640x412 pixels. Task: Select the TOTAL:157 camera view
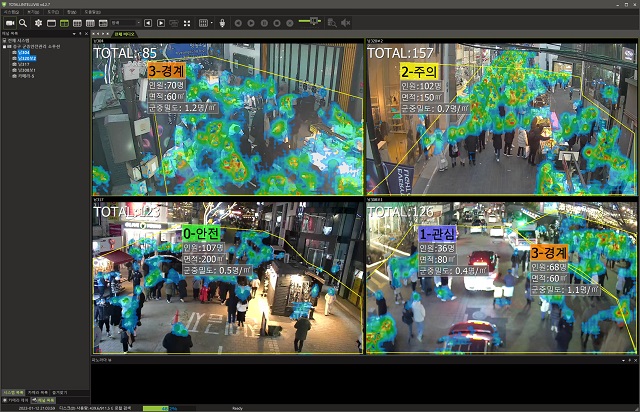[x=500, y=118]
